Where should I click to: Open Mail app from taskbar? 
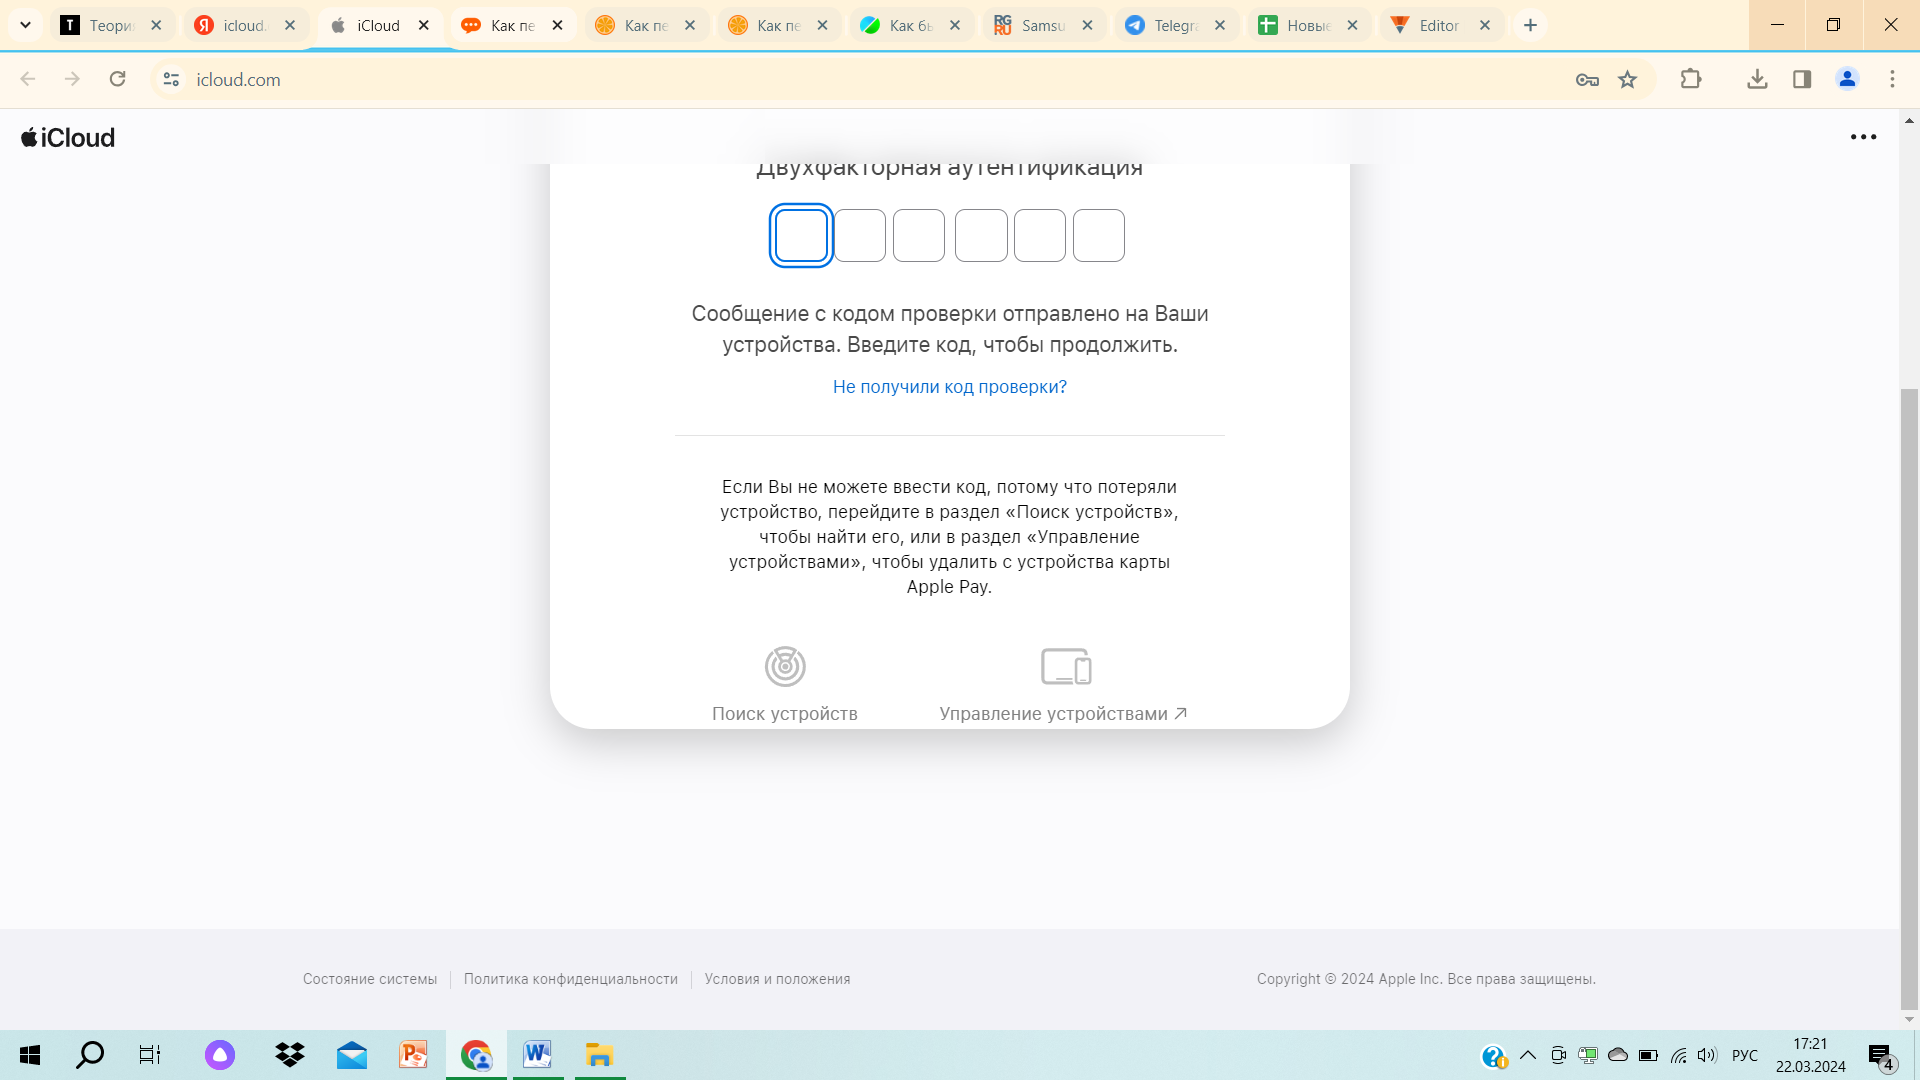[x=352, y=1055]
